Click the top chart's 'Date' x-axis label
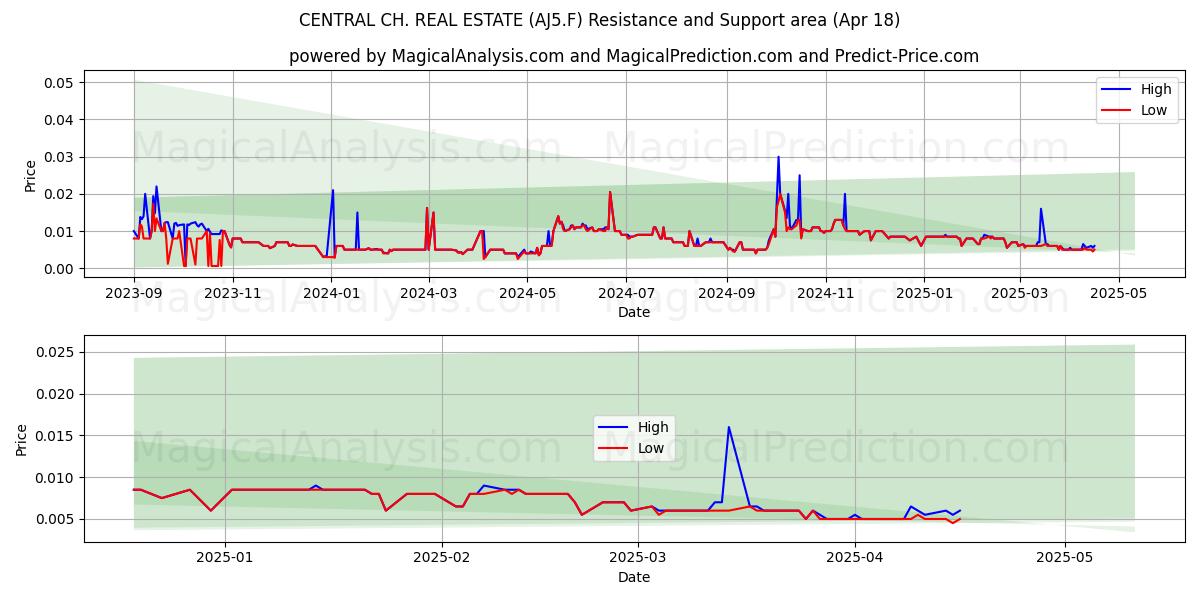The height and width of the screenshot is (600, 1200). (x=634, y=312)
